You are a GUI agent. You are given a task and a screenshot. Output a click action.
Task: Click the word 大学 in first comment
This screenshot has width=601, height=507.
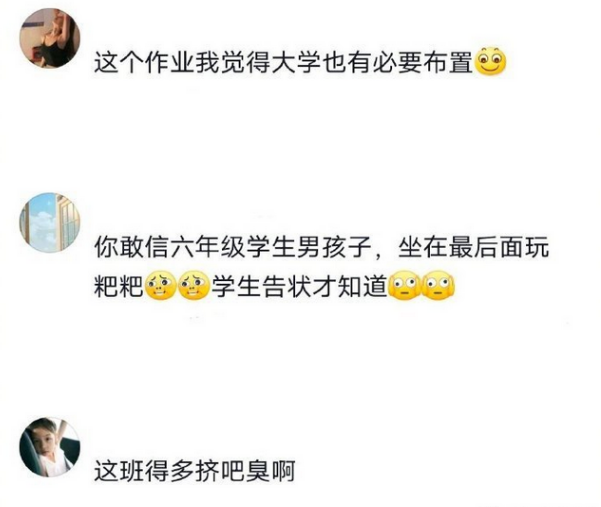296,62
